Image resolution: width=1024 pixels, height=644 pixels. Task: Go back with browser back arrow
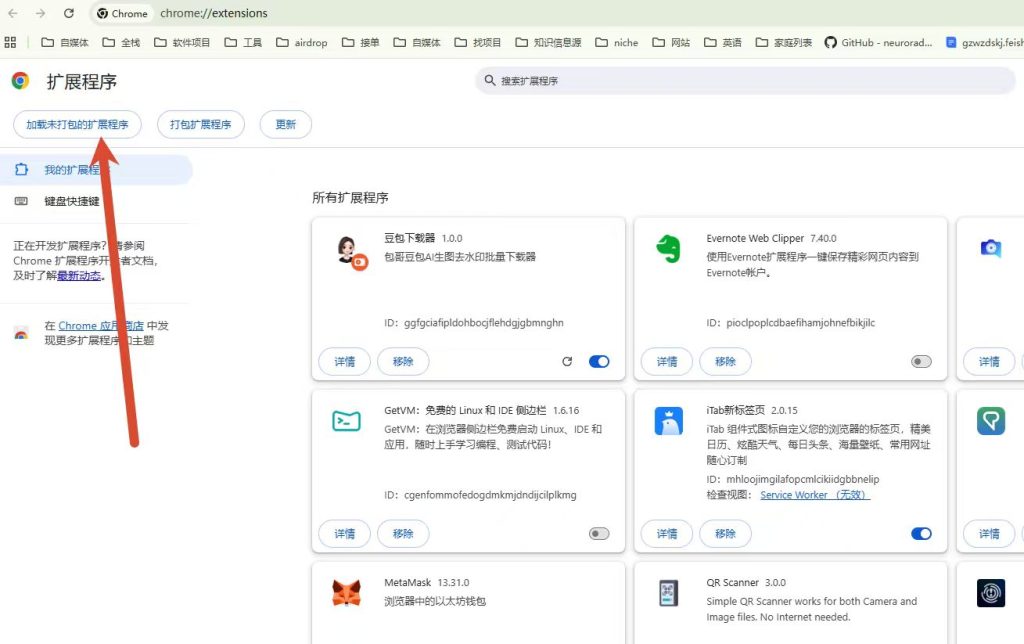(x=13, y=13)
